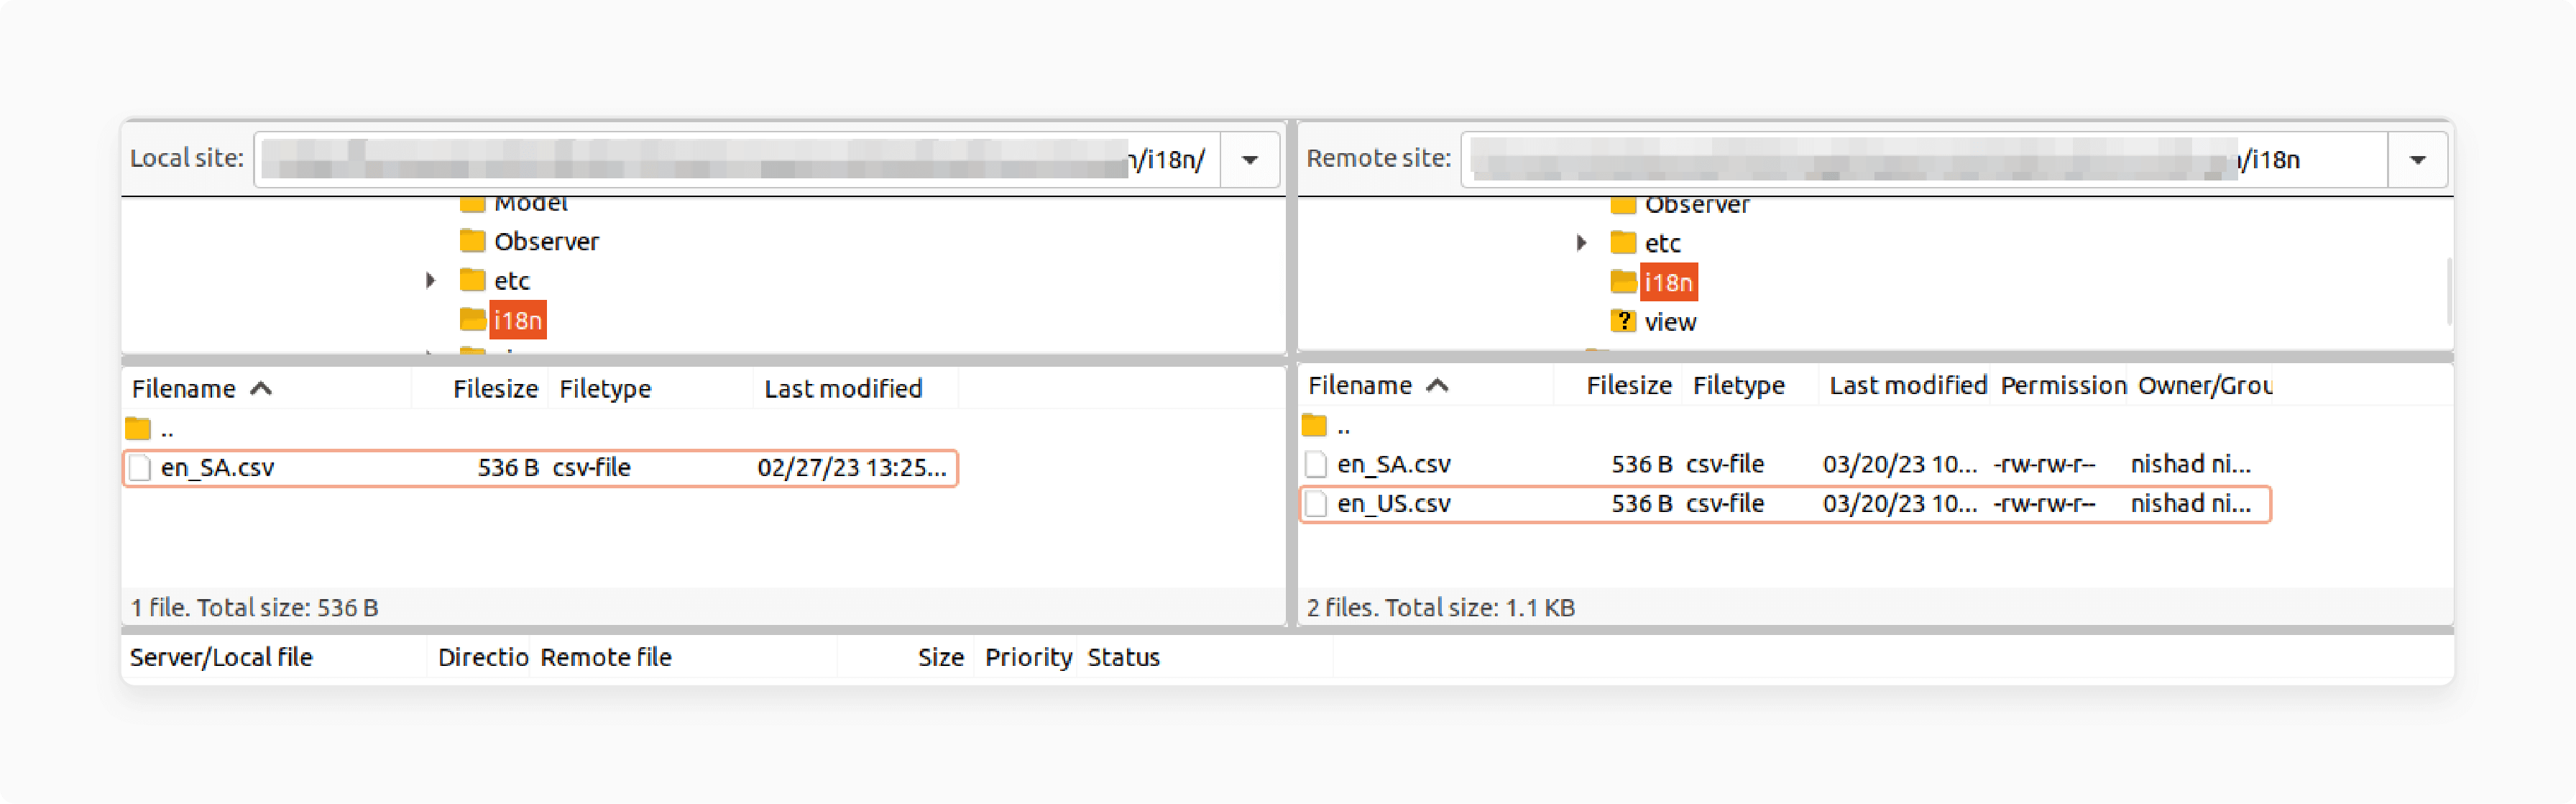2576x804 pixels.
Task: Select view folder in remote tree
Action: (x=1670, y=322)
